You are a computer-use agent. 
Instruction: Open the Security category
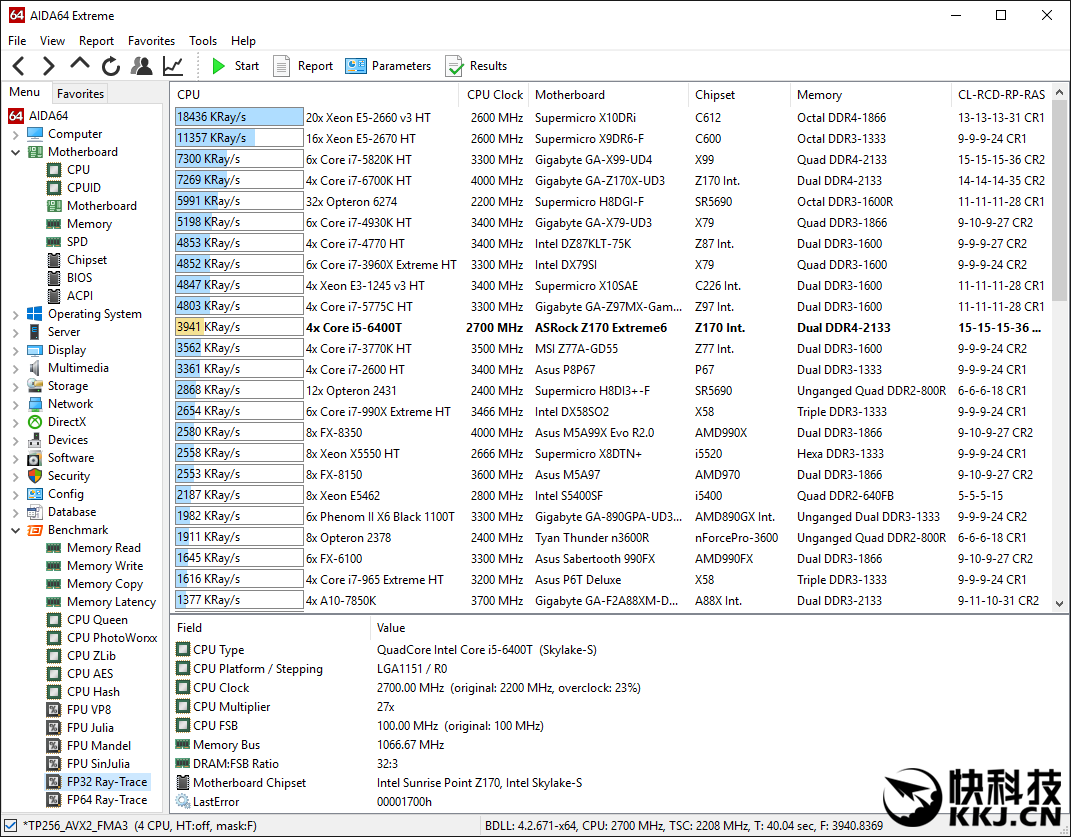(59, 476)
